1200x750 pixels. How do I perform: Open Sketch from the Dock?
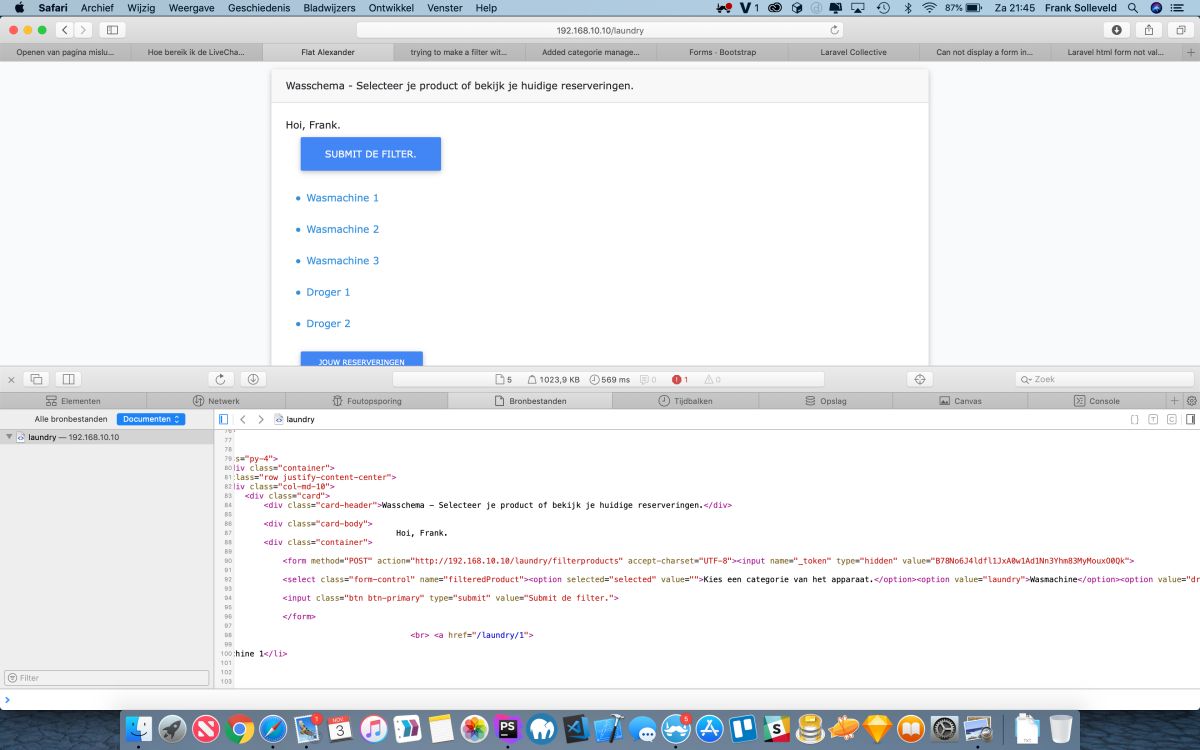click(877, 728)
